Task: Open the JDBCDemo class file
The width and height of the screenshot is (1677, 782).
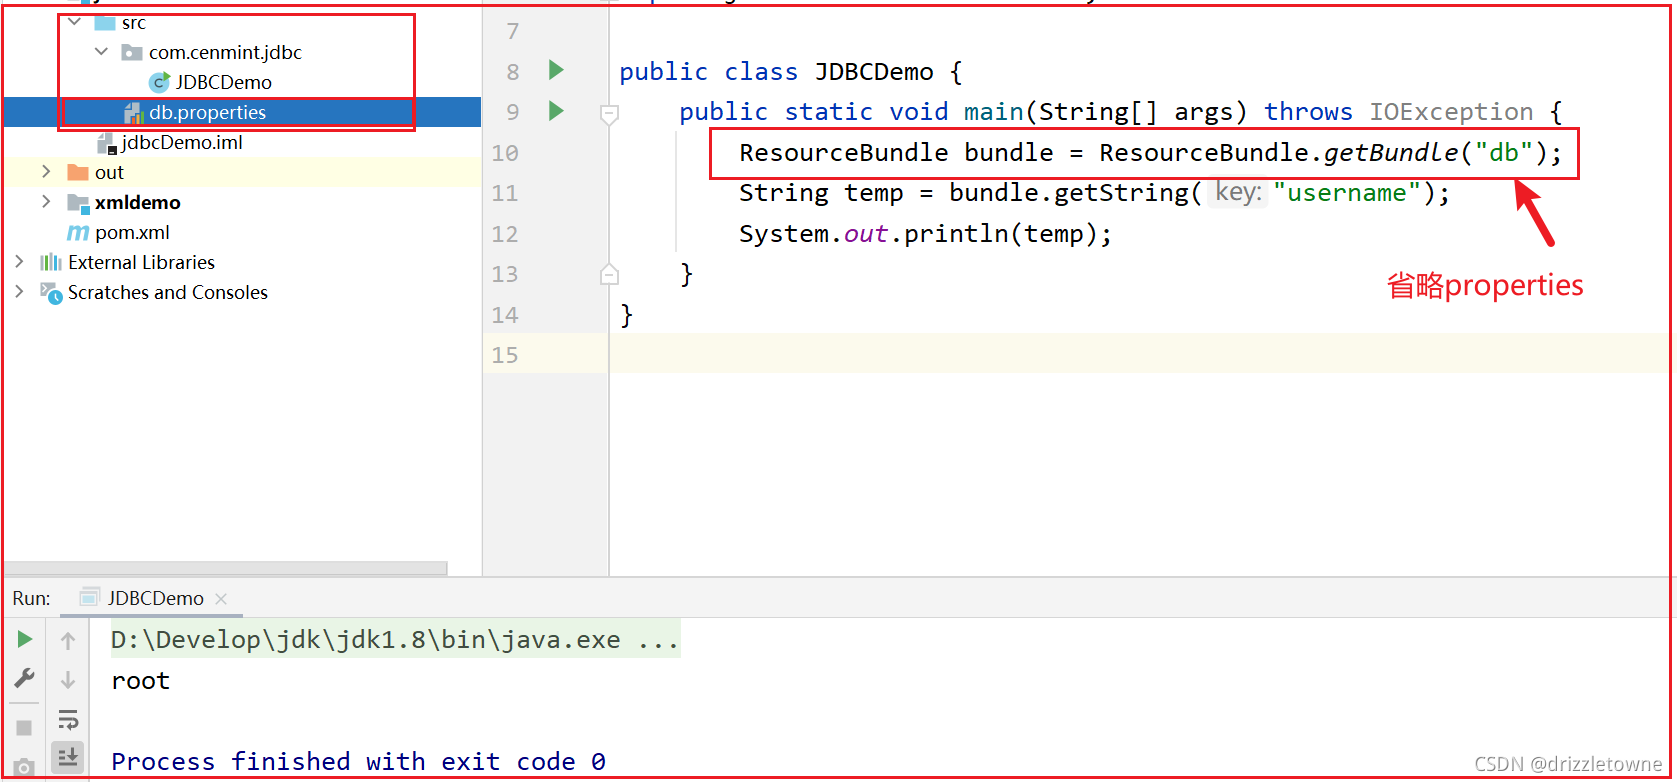Action: point(224,82)
